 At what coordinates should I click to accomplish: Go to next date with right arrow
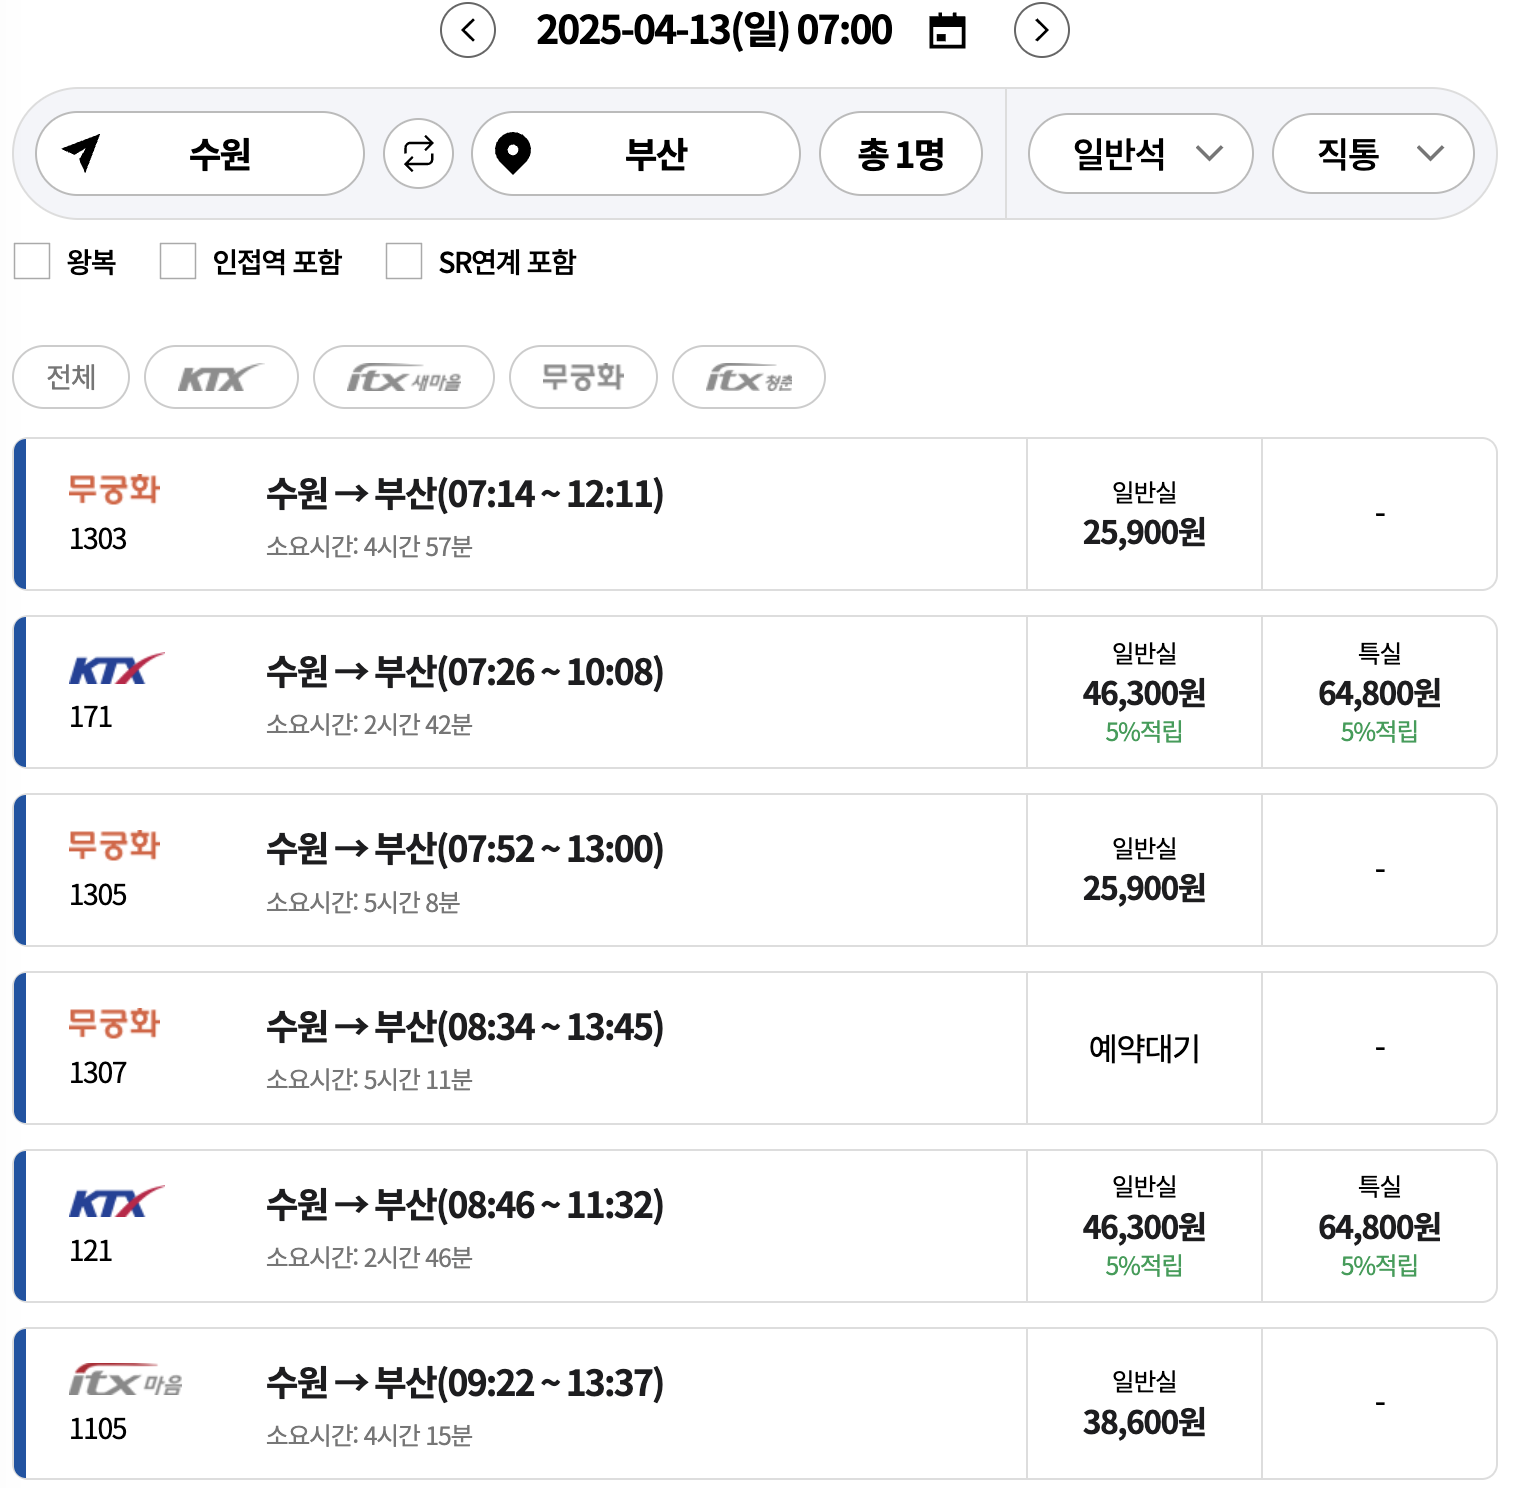point(1042,30)
